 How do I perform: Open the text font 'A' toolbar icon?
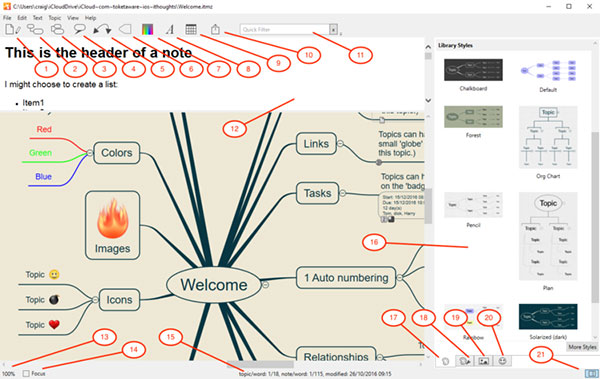170,29
